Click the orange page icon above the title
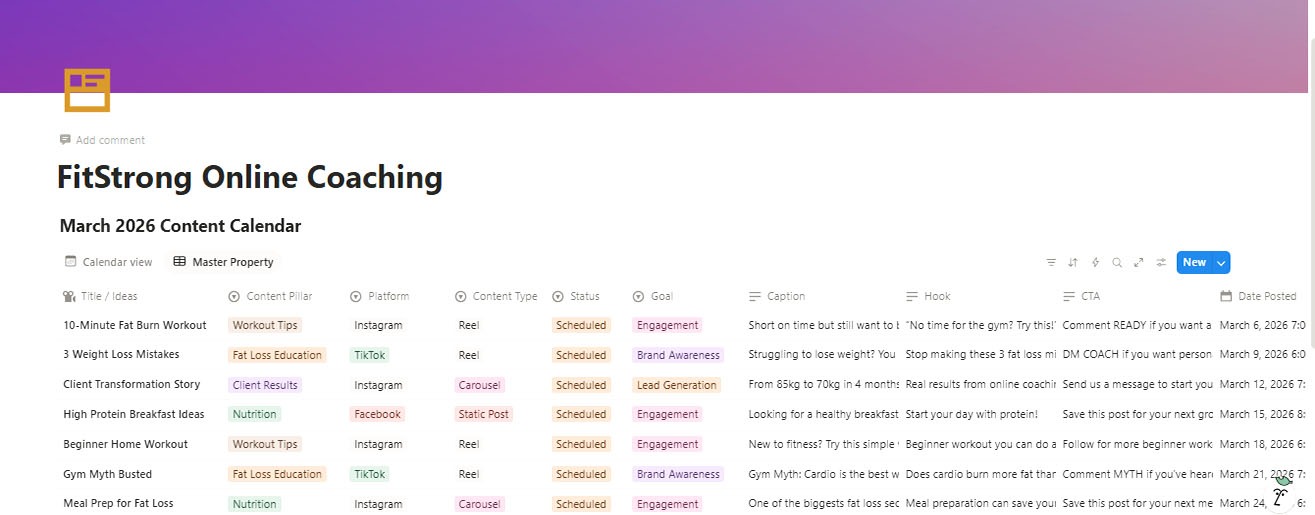1315x515 pixels. coord(87,90)
